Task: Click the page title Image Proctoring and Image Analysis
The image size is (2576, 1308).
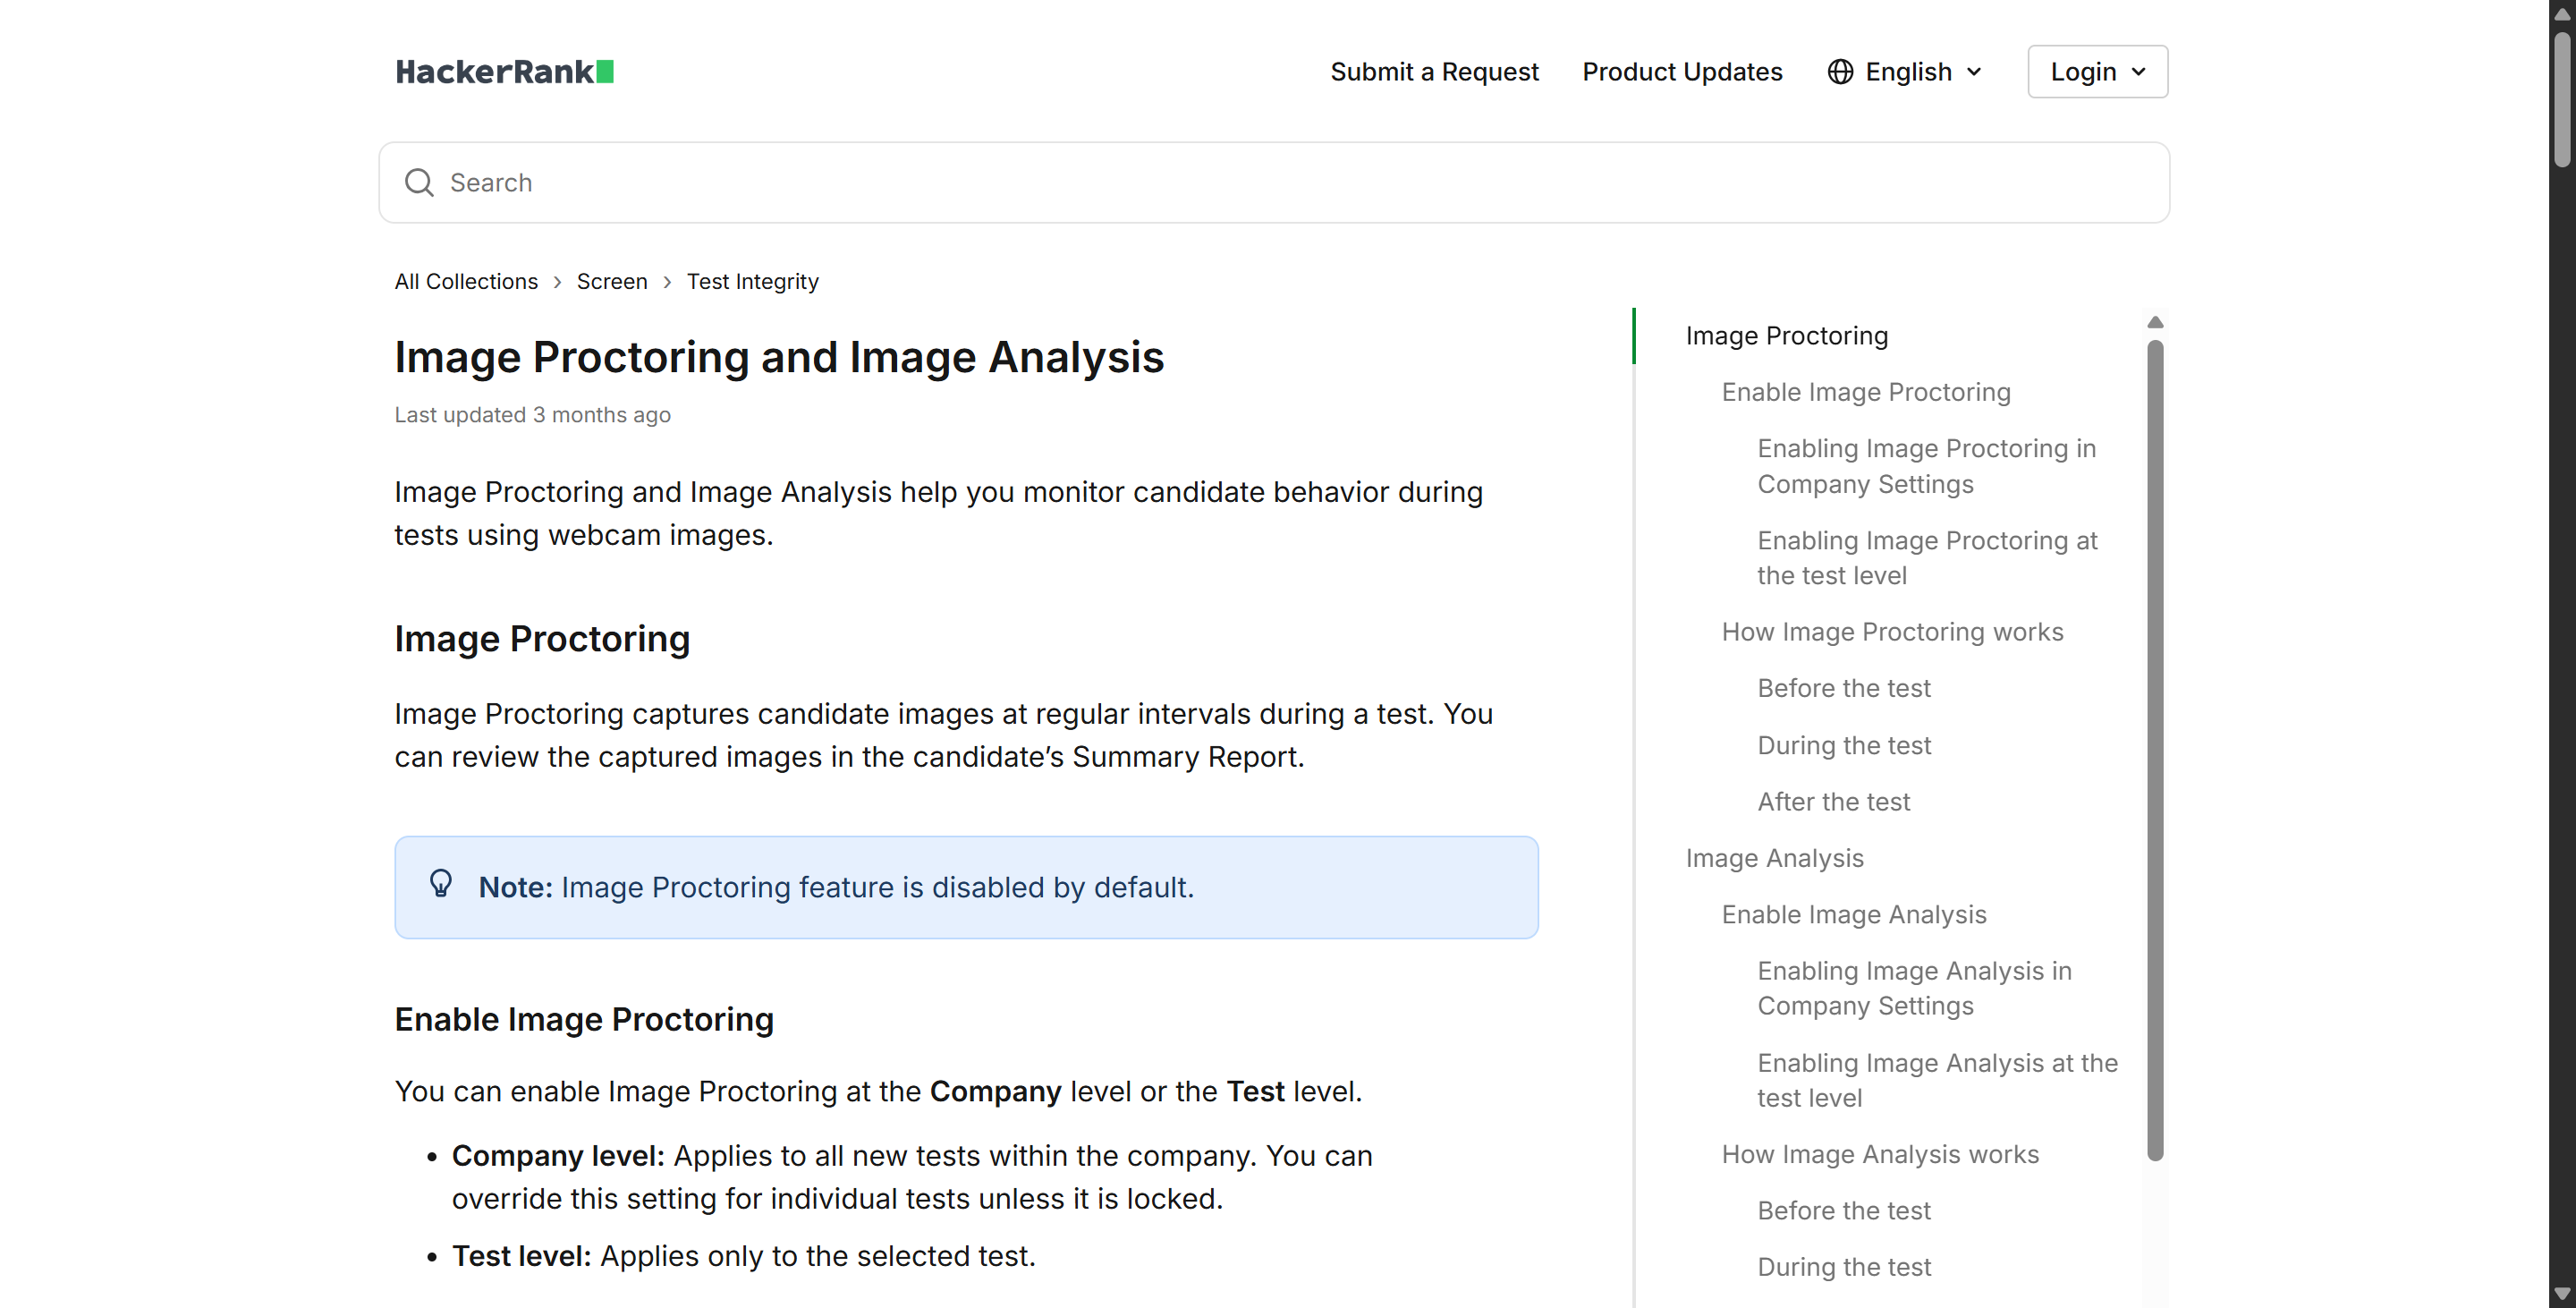Action: point(779,357)
